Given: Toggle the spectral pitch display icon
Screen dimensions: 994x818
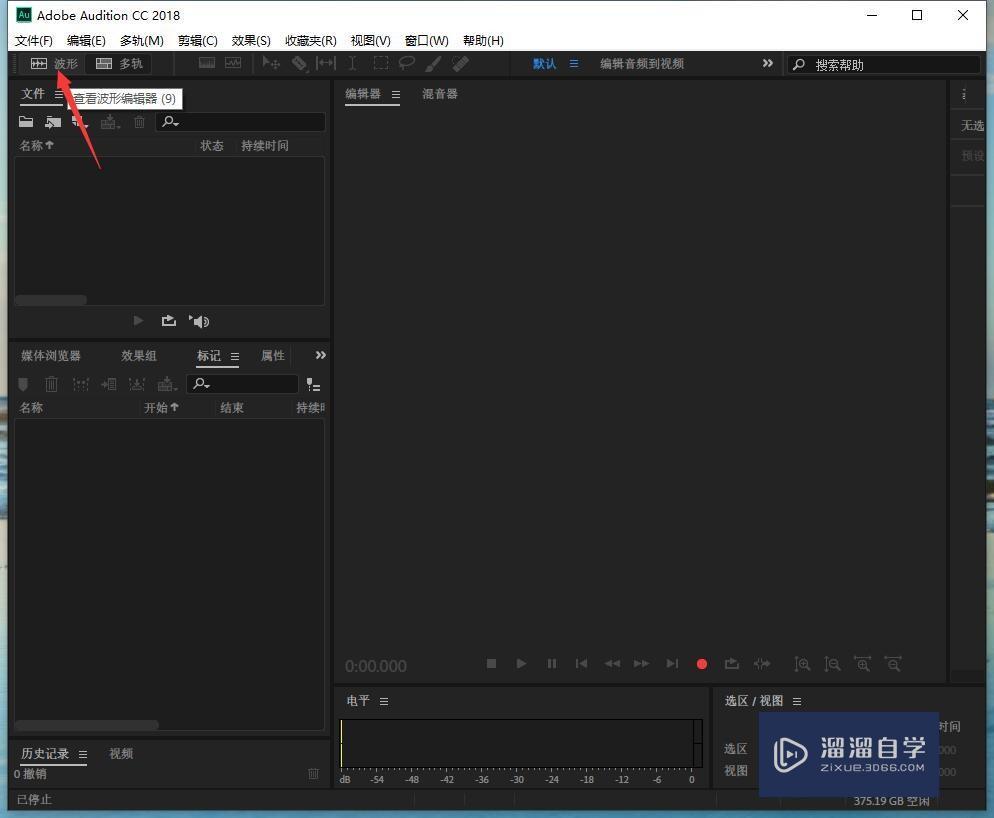Looking at the screenshot, I should click(233, 63).
